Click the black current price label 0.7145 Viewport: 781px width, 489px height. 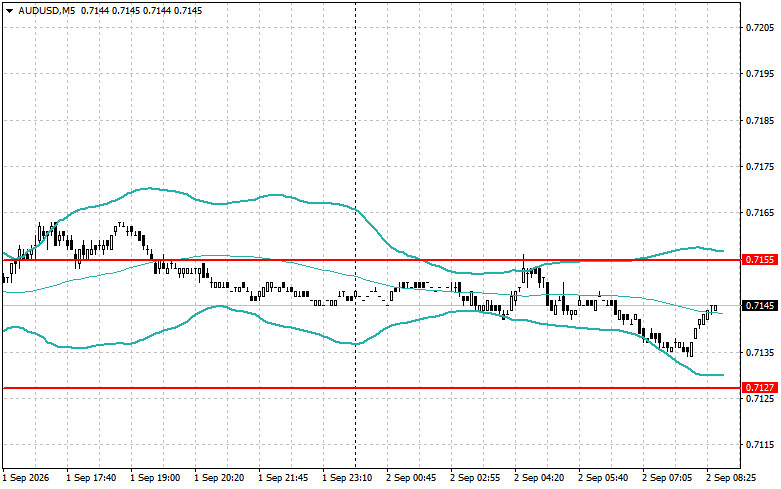(760, 305)
